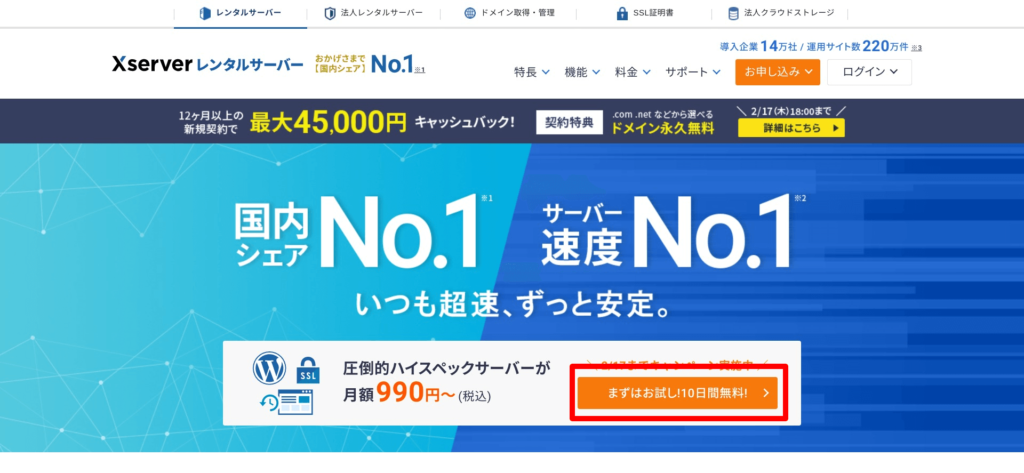Click the 契約特典 label in banner

click(569, 122)
